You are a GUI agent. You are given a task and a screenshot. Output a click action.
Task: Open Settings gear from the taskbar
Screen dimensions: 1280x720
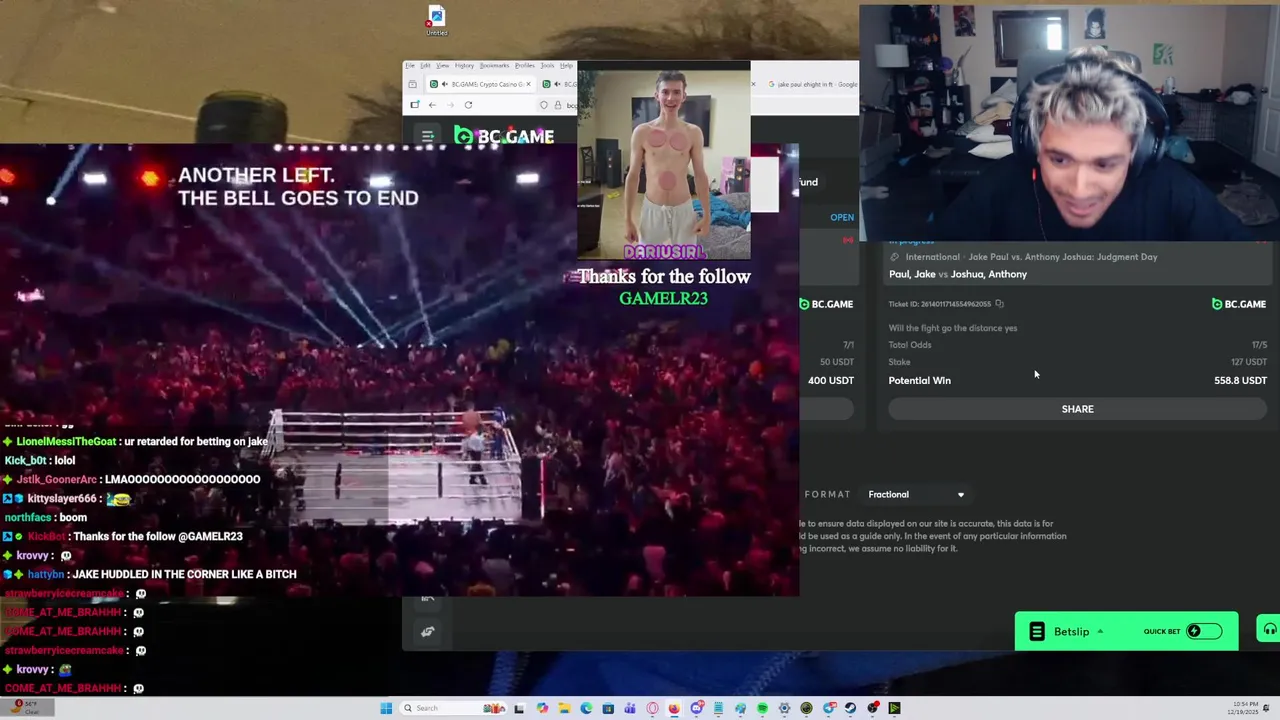point(784,708)
